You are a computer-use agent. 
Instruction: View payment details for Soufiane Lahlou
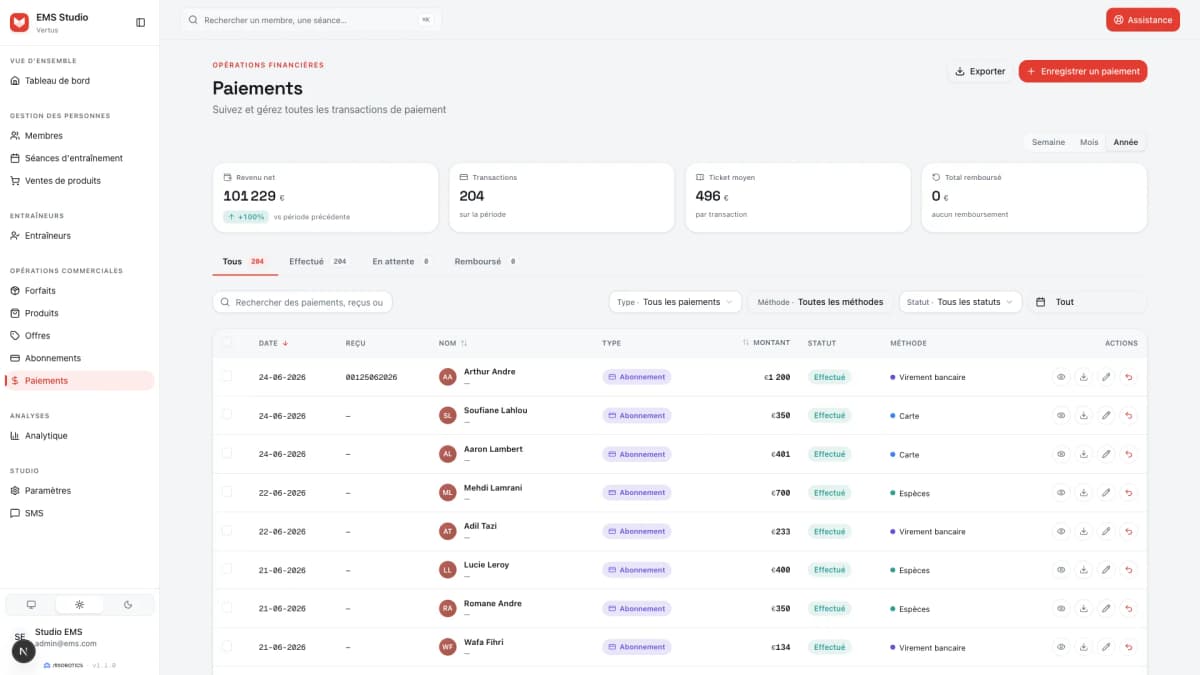(1061, 415)
